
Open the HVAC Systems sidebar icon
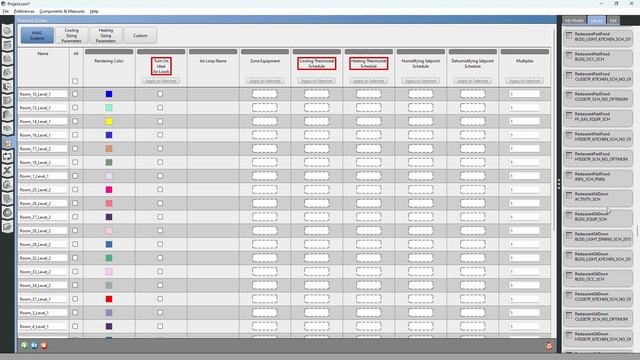(7, 157)
